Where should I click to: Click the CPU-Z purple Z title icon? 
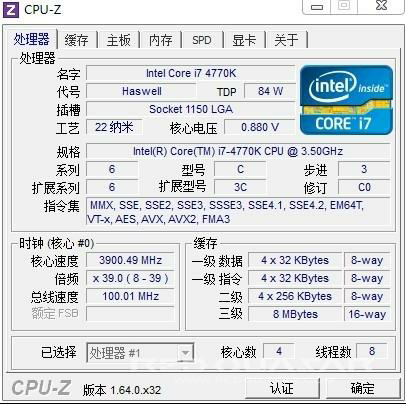pos(10,9)
